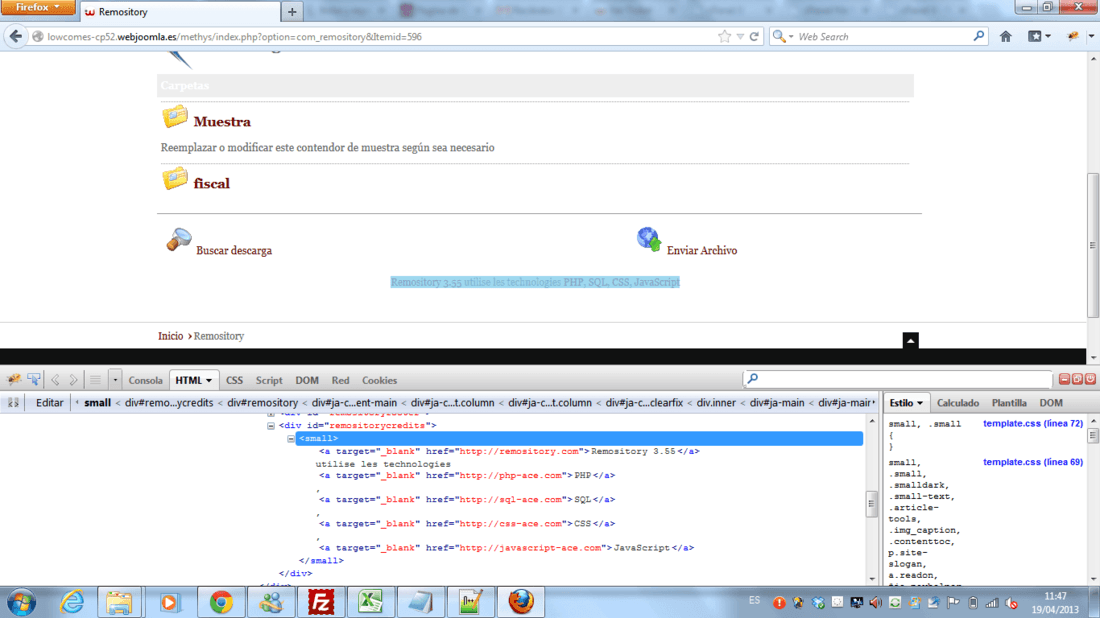This screenshot has height=618, width=1100.
Task: Collapse the remositorycredits div node
Action: (271, 425)
